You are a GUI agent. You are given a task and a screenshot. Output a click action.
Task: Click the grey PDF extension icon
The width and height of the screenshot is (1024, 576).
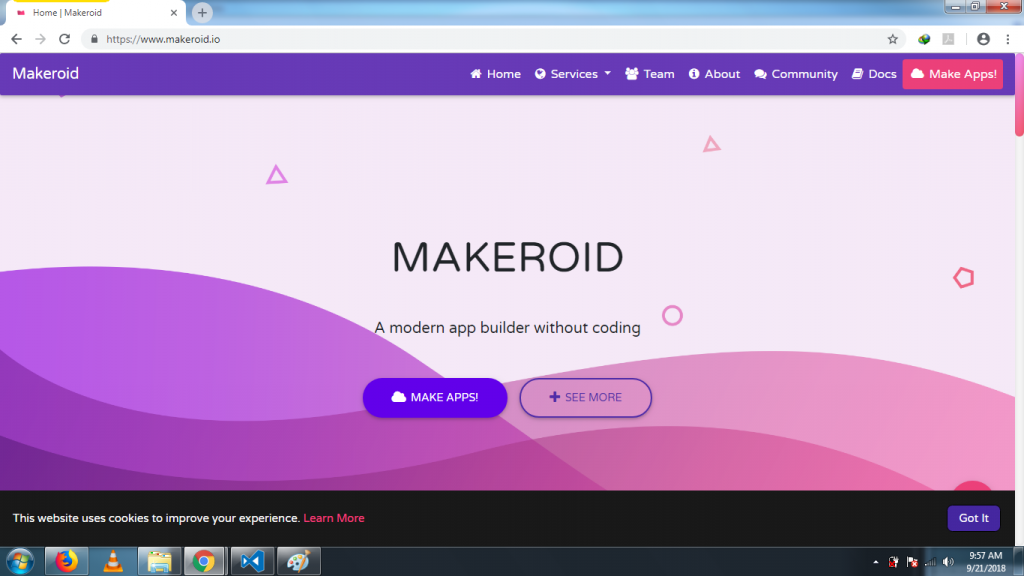click(x=948, y=39)
